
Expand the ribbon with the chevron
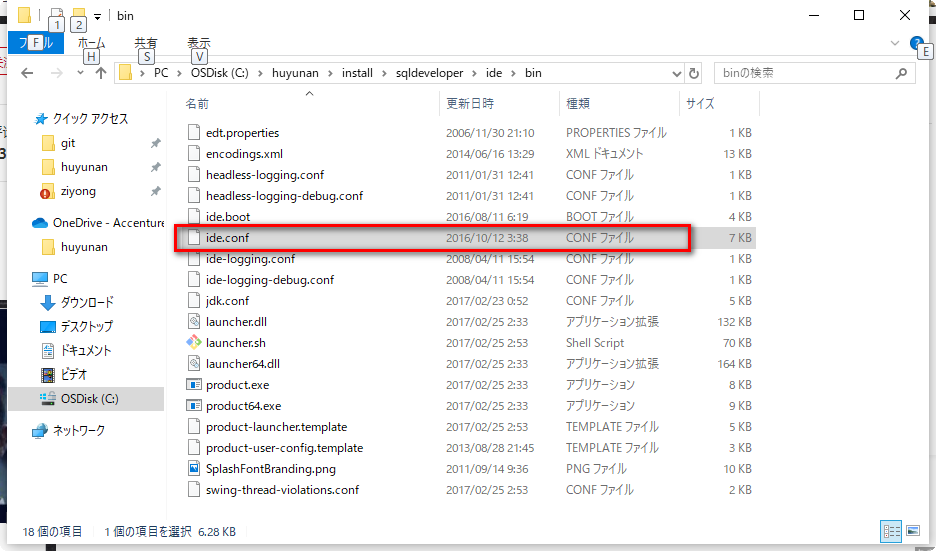tap(895, 43)
